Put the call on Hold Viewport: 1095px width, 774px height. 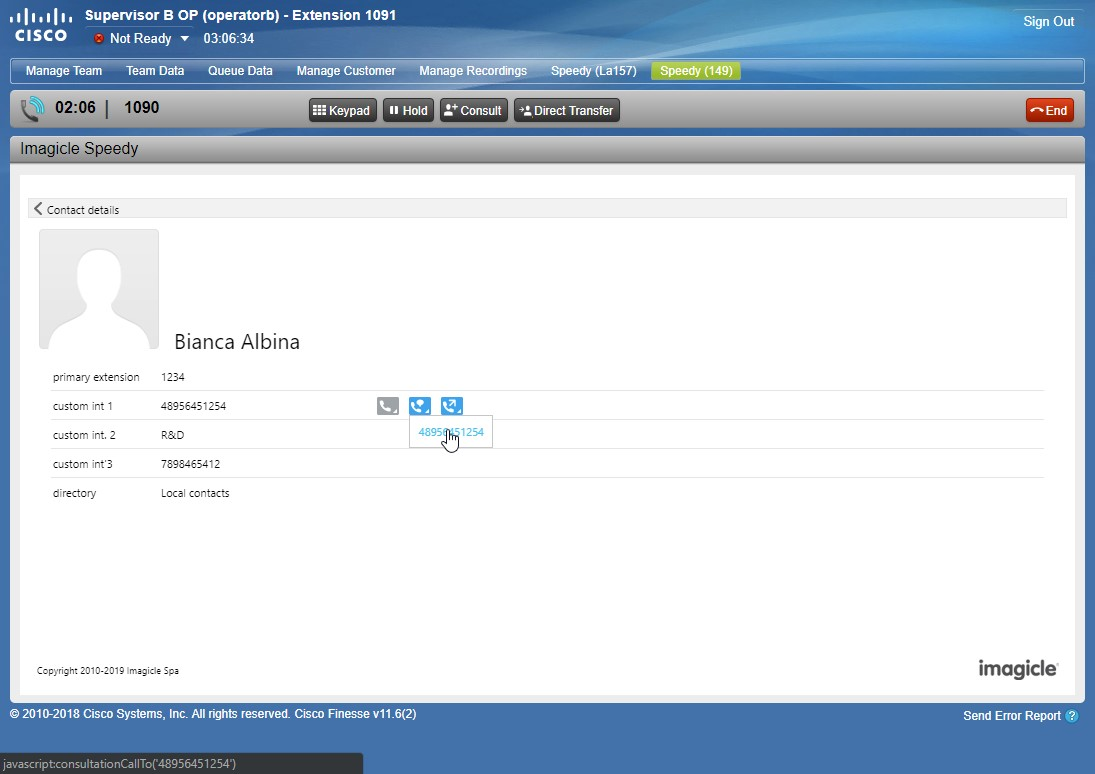click(408, 111)
